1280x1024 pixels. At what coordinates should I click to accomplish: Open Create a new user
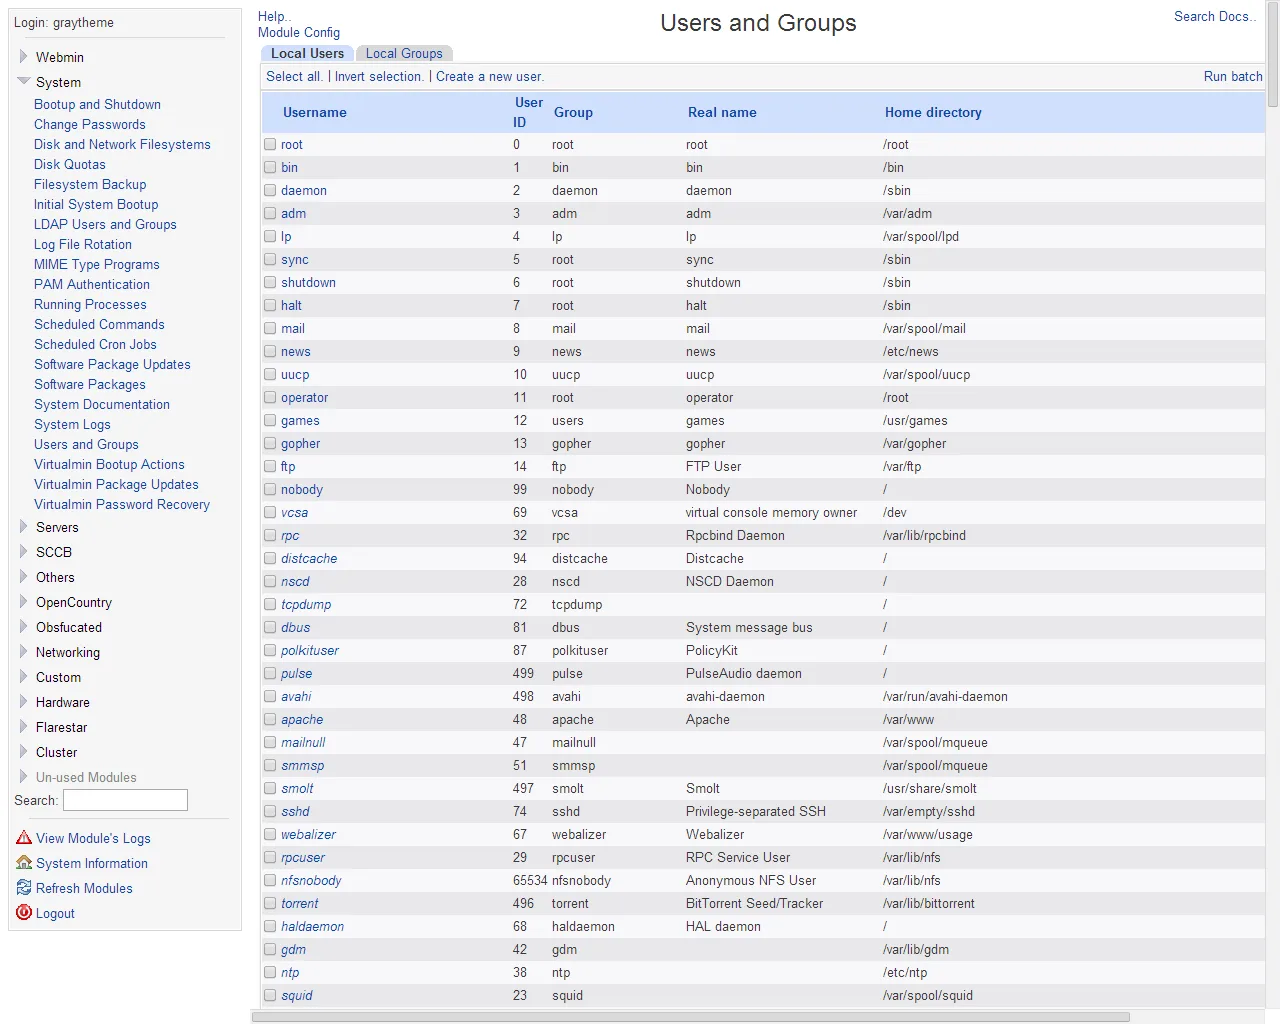(489, 76)
